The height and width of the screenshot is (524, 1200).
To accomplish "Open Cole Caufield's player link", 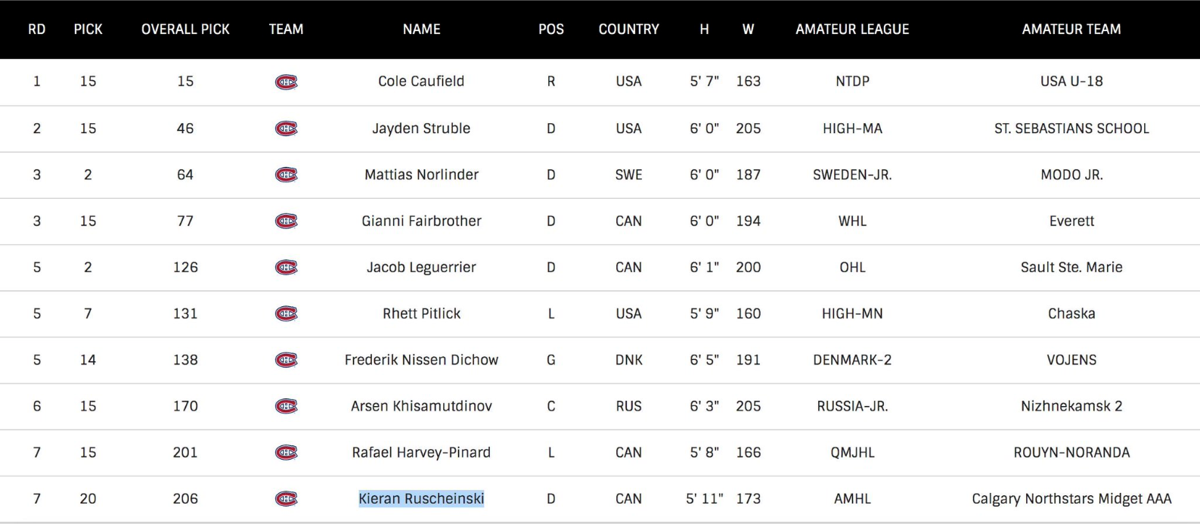I will pos(421,82).
